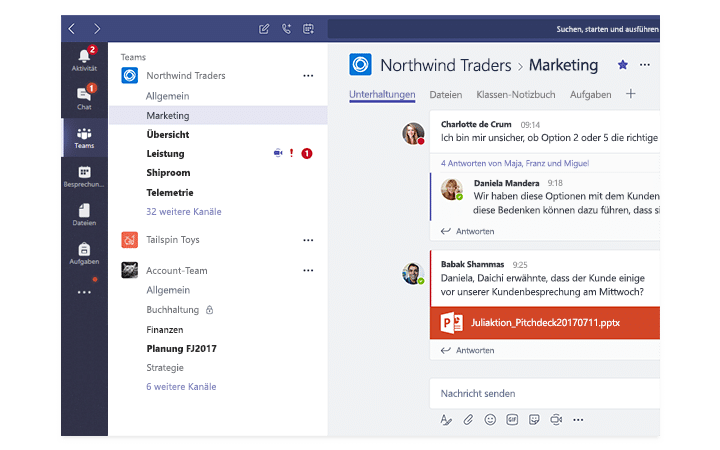
Task: Open Chat in the left sidebar
Action: point(84,97)
